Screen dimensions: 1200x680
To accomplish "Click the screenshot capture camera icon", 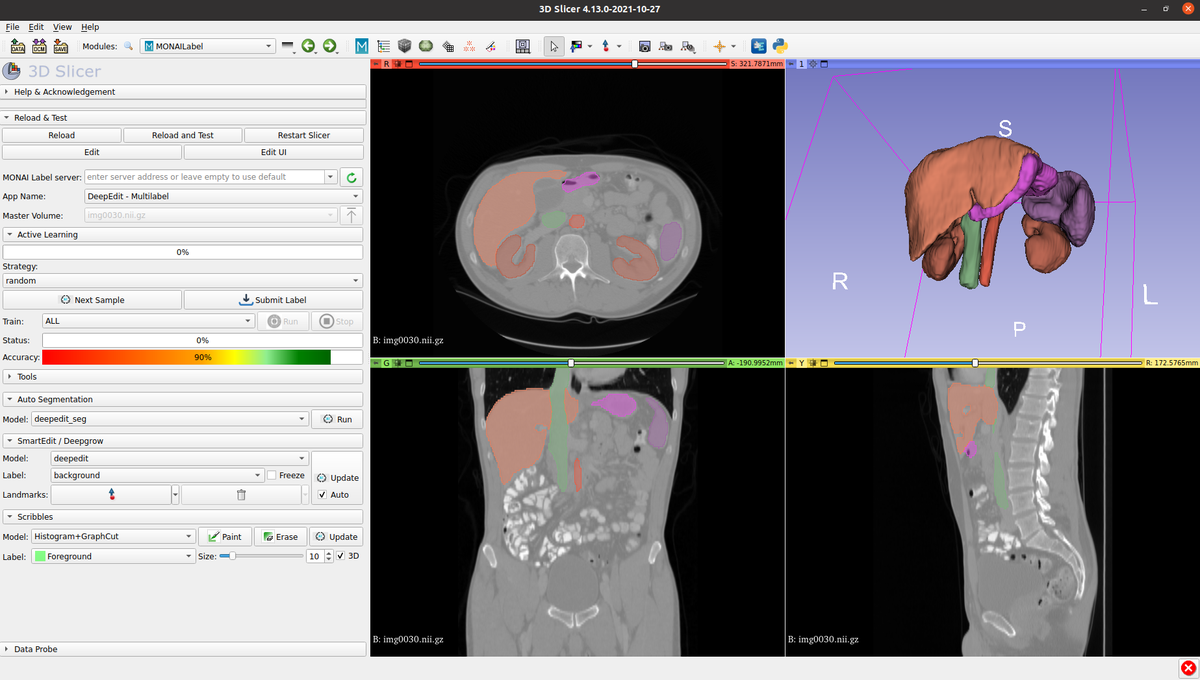I will (646, 46).
